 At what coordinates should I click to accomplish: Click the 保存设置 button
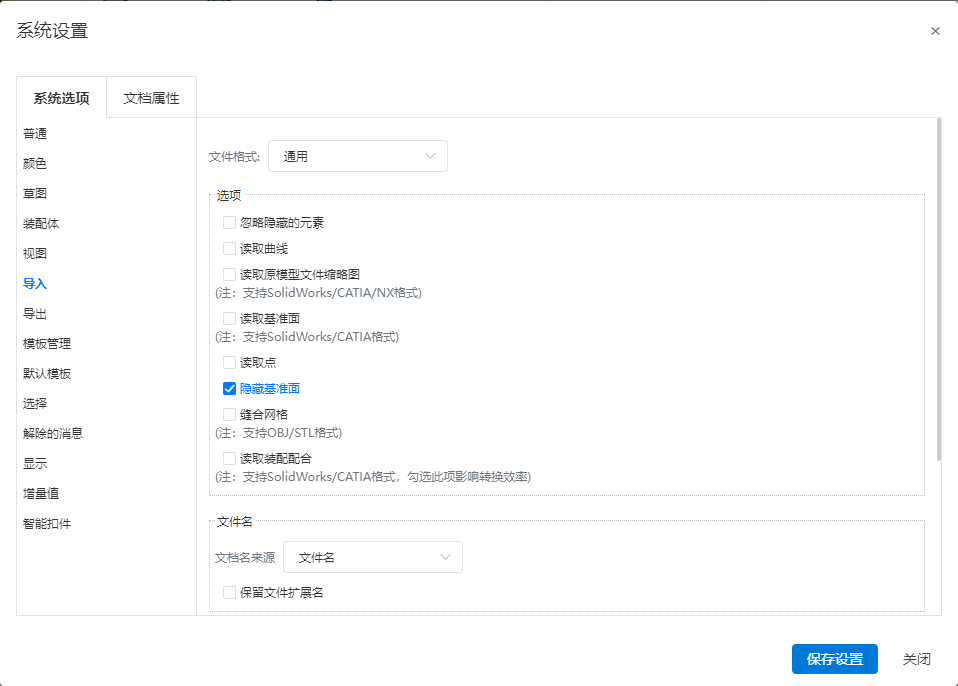(x=835, y=659)
